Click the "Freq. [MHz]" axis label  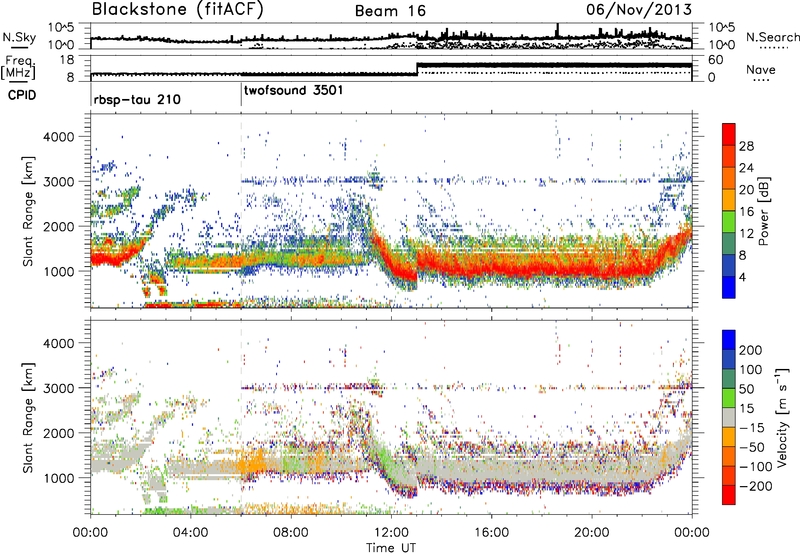(19, 68)
